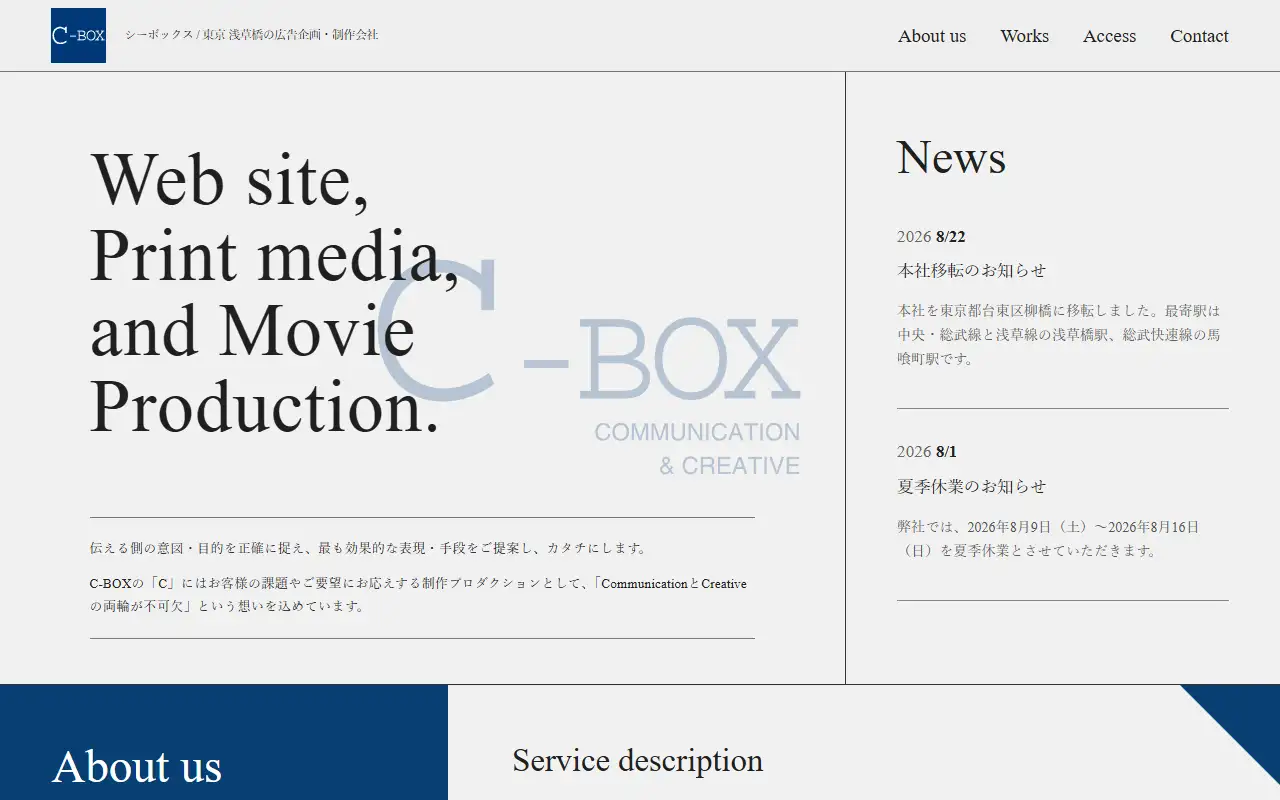Open the Access menu link
The width and height of the screenshot is (1280, 800).
pyautogui.click(x=1109, y=36)
